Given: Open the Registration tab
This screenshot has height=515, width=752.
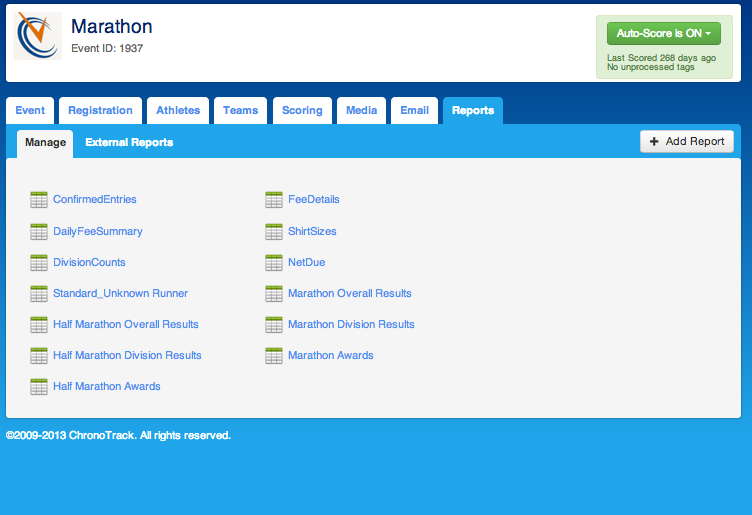Looking at the screenshot, I should click(100, 111).
